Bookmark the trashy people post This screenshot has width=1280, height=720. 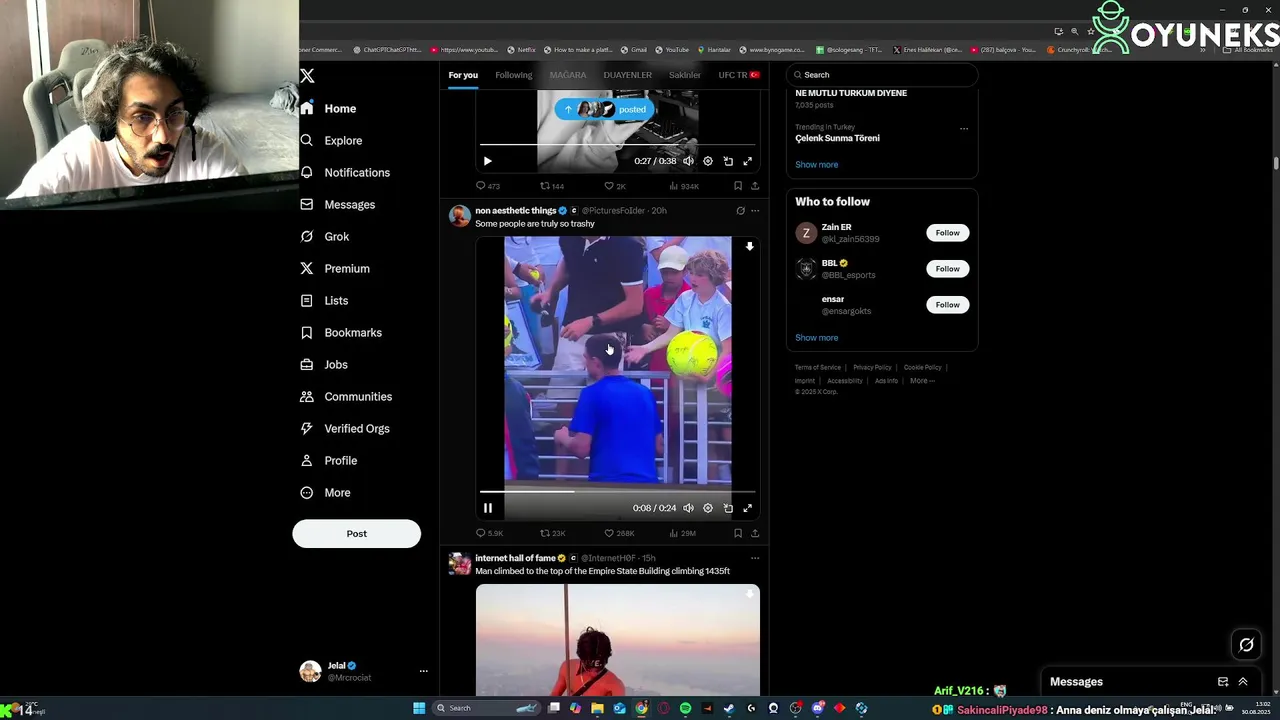pos(738,533)
